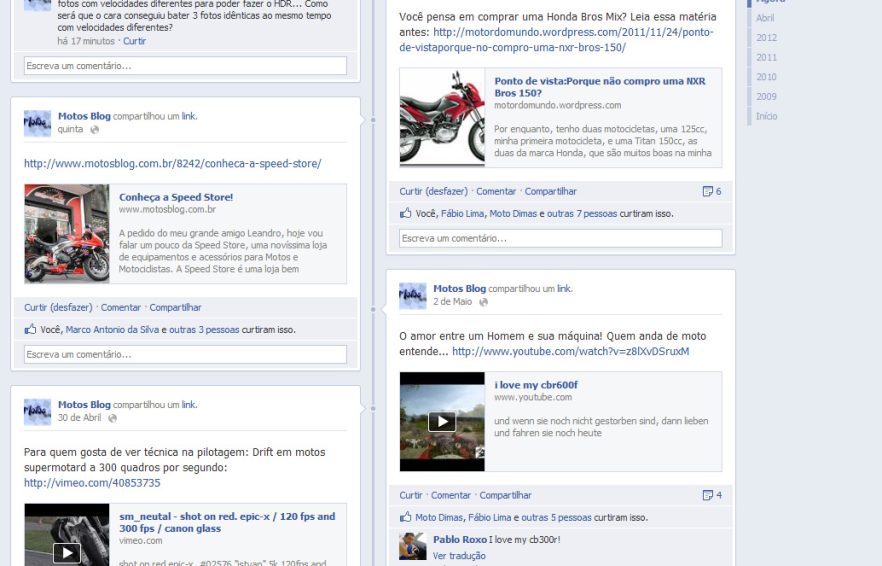Open Pablo Roxo's profile picture
882x566 pixels.
click(413, 546)
